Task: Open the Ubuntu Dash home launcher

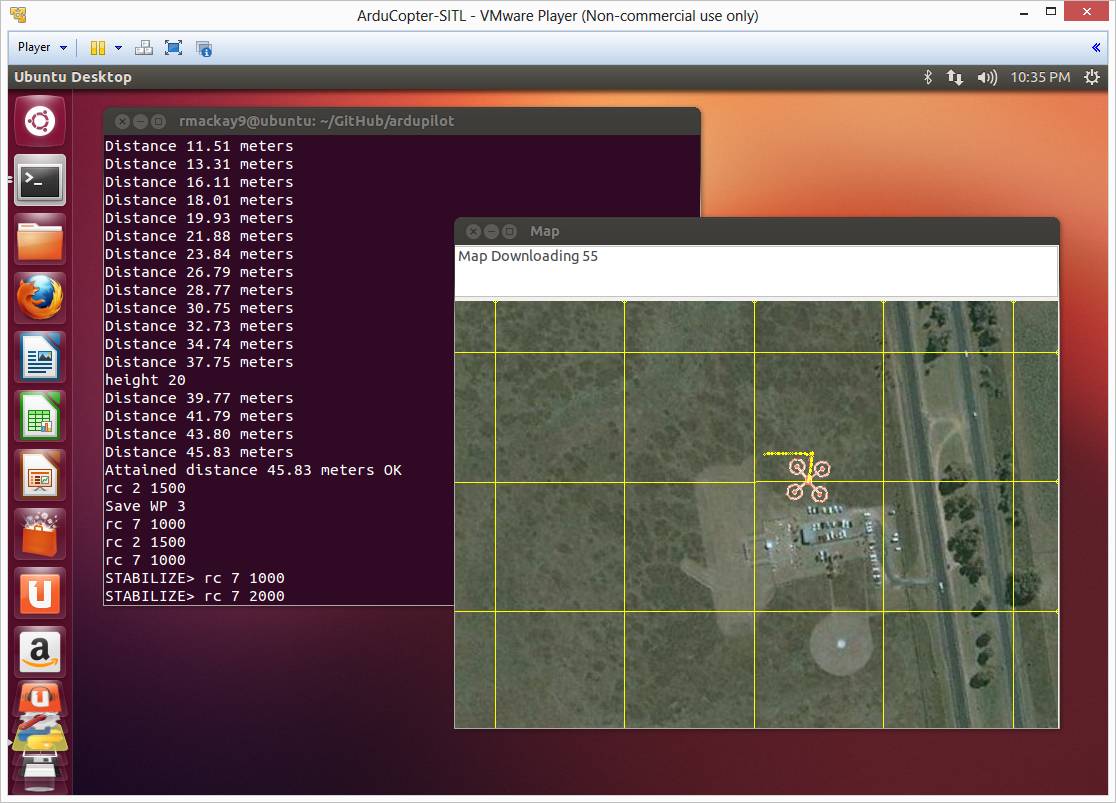Action: 40,122
